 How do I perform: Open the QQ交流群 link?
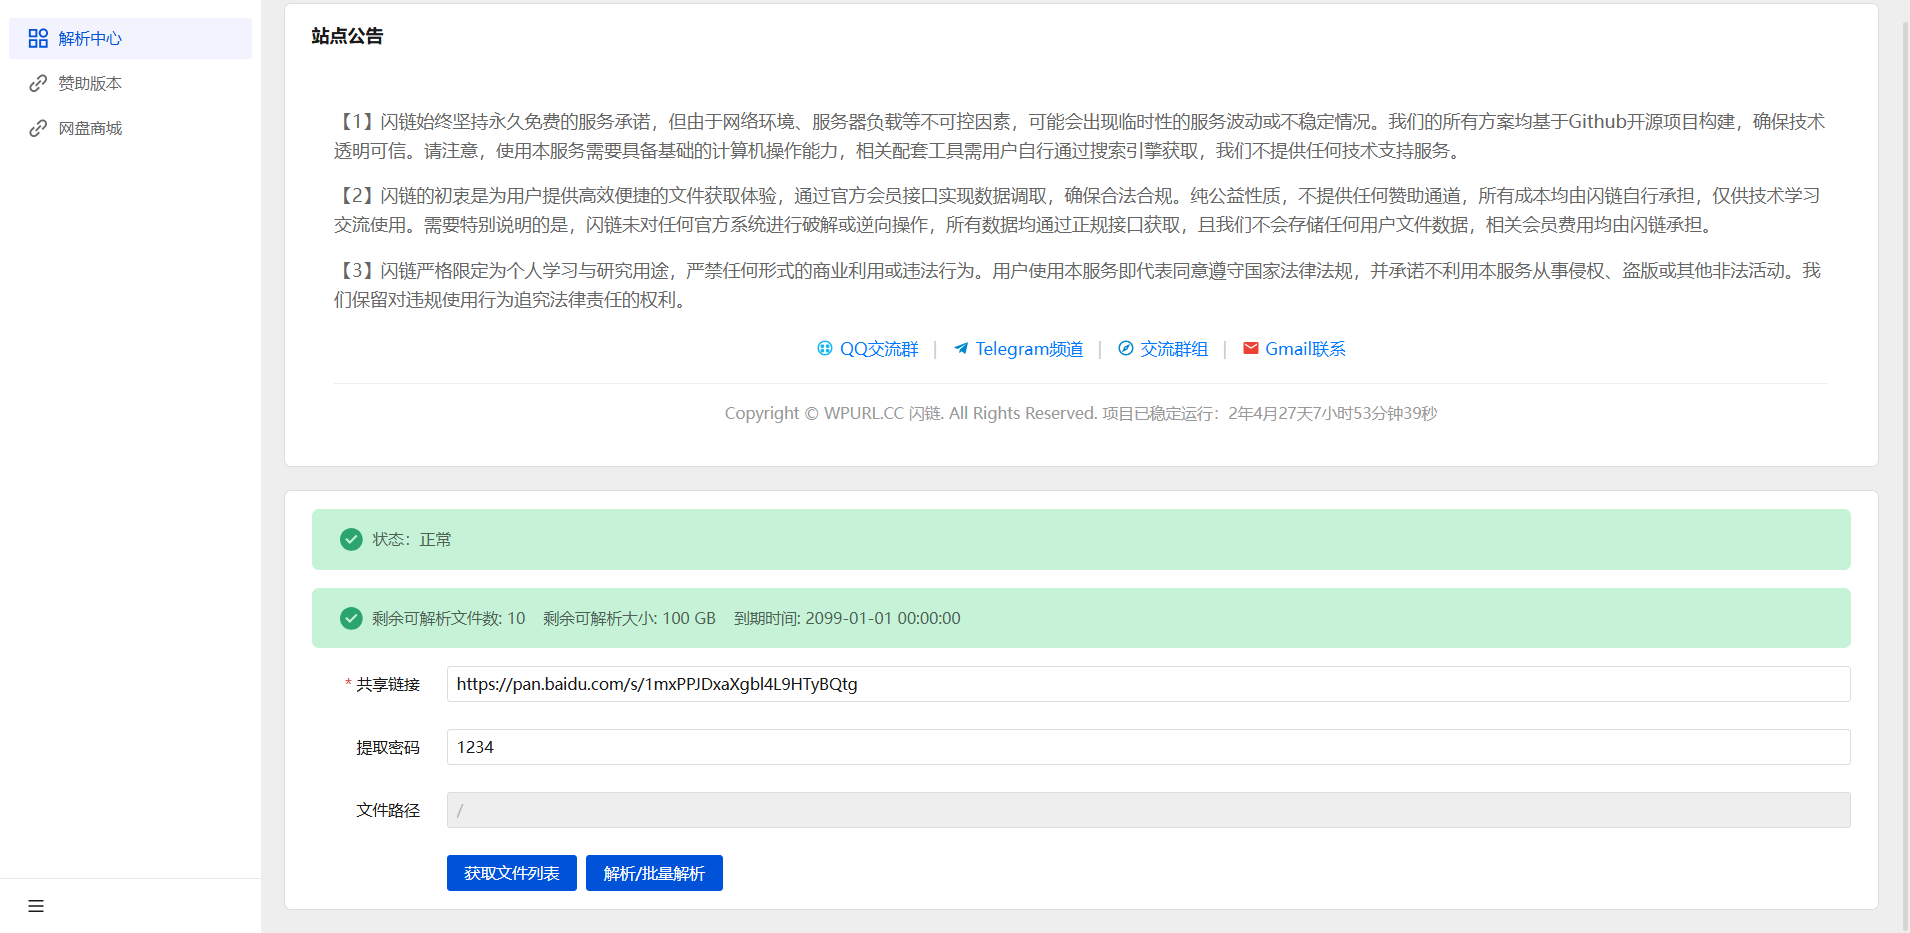click(x=878, y=349)
